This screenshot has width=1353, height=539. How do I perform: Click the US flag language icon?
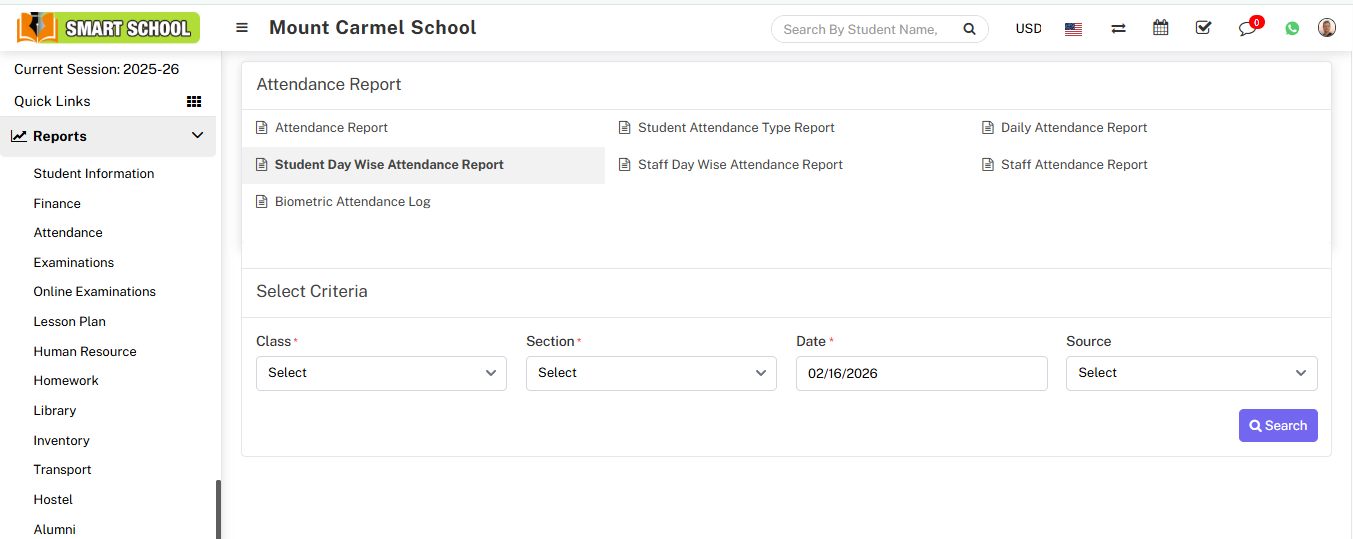[x=1073, y=29]
